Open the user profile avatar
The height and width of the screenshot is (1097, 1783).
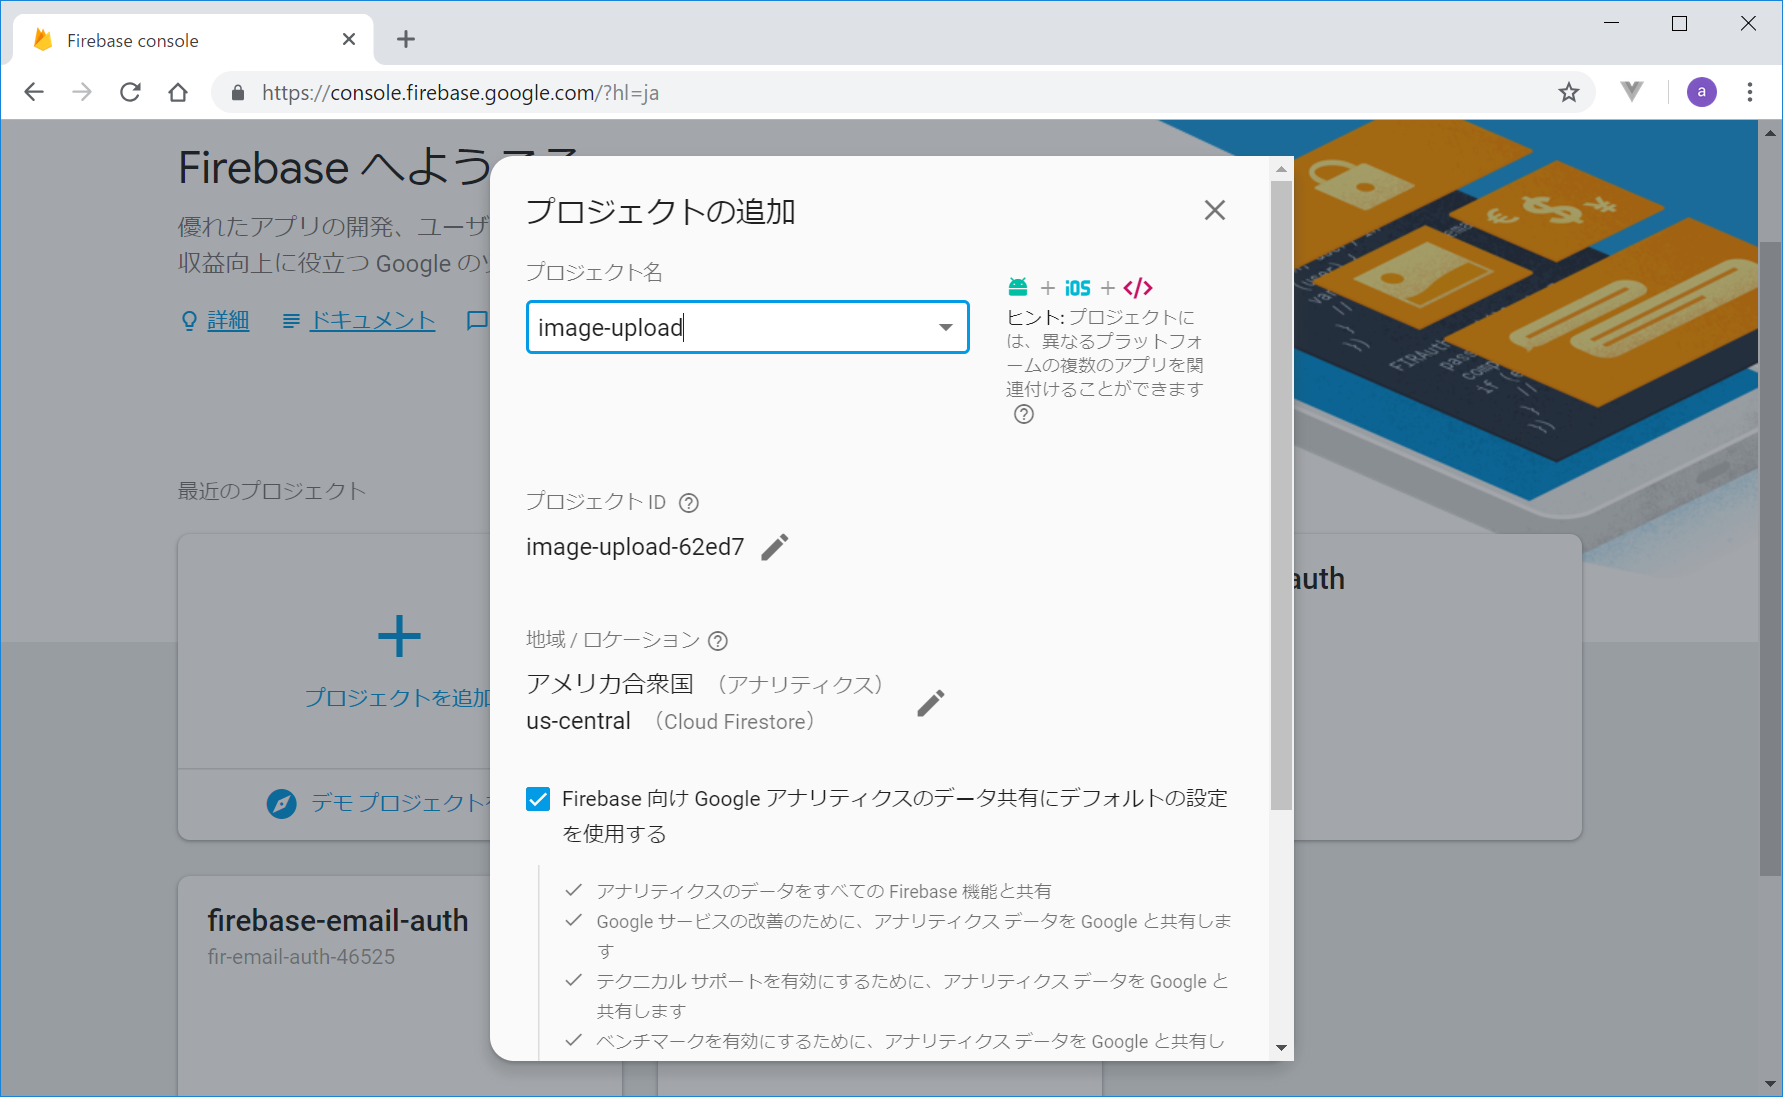tap(1702, 92)
